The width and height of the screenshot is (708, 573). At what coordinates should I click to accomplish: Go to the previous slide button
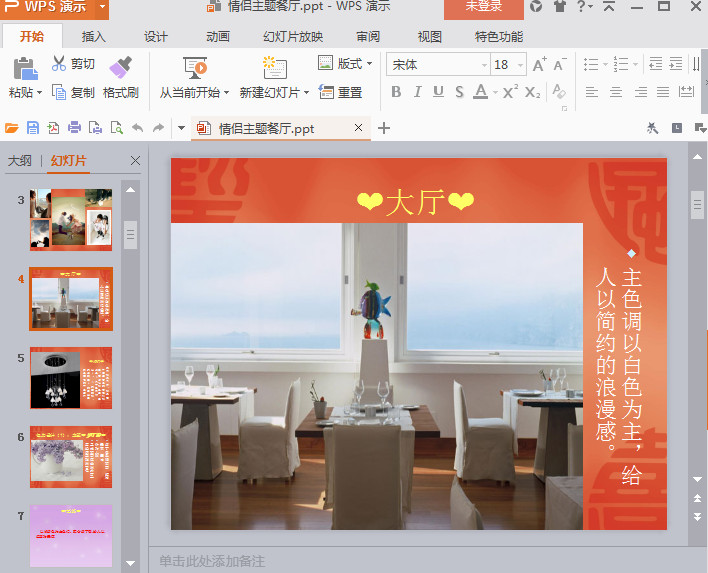(697, 498)
